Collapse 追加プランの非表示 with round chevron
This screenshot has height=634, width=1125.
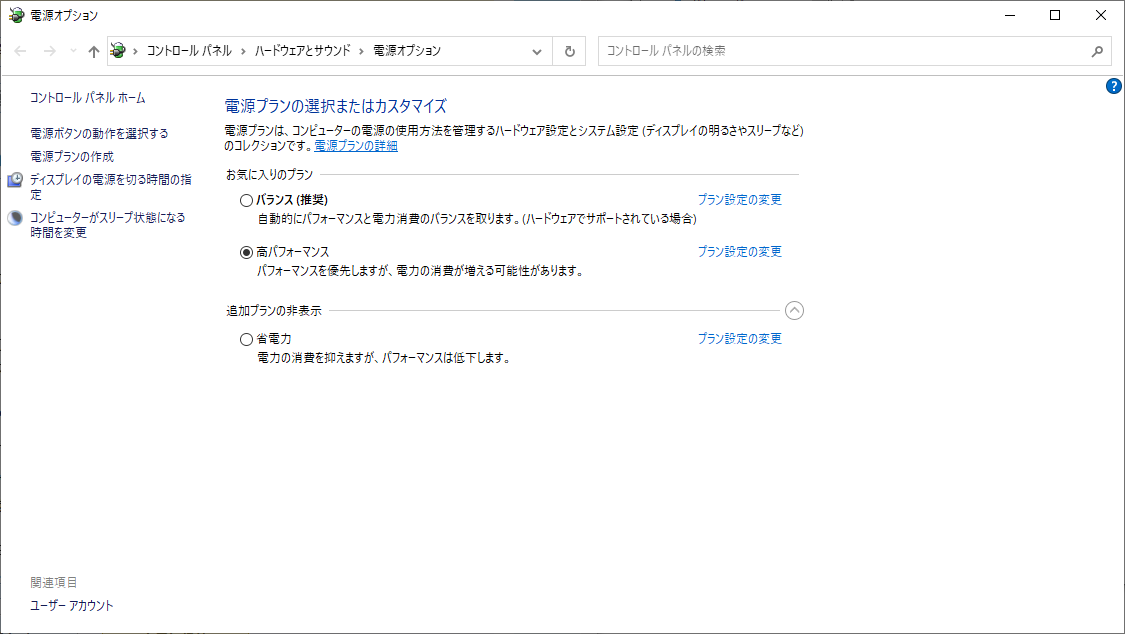coord(794,311)
